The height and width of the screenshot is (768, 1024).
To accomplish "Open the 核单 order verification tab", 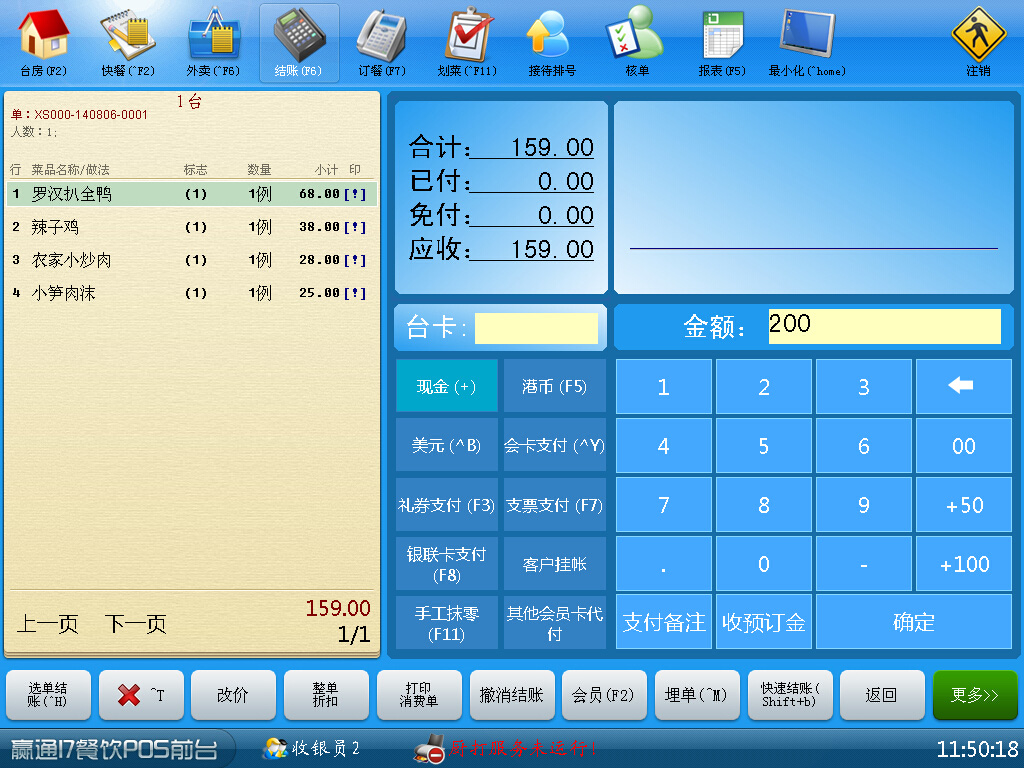I will pos(636,42).
